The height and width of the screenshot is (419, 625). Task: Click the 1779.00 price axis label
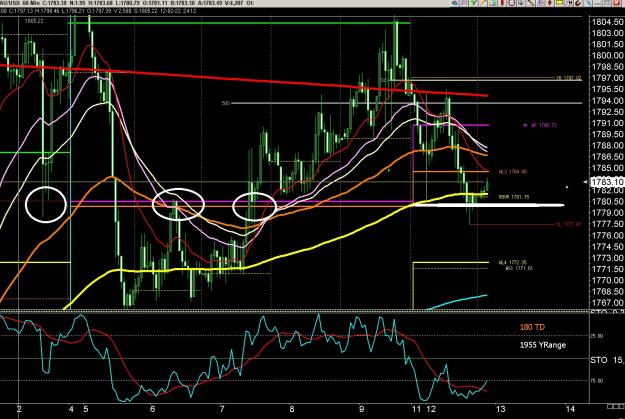click(607, 212)
